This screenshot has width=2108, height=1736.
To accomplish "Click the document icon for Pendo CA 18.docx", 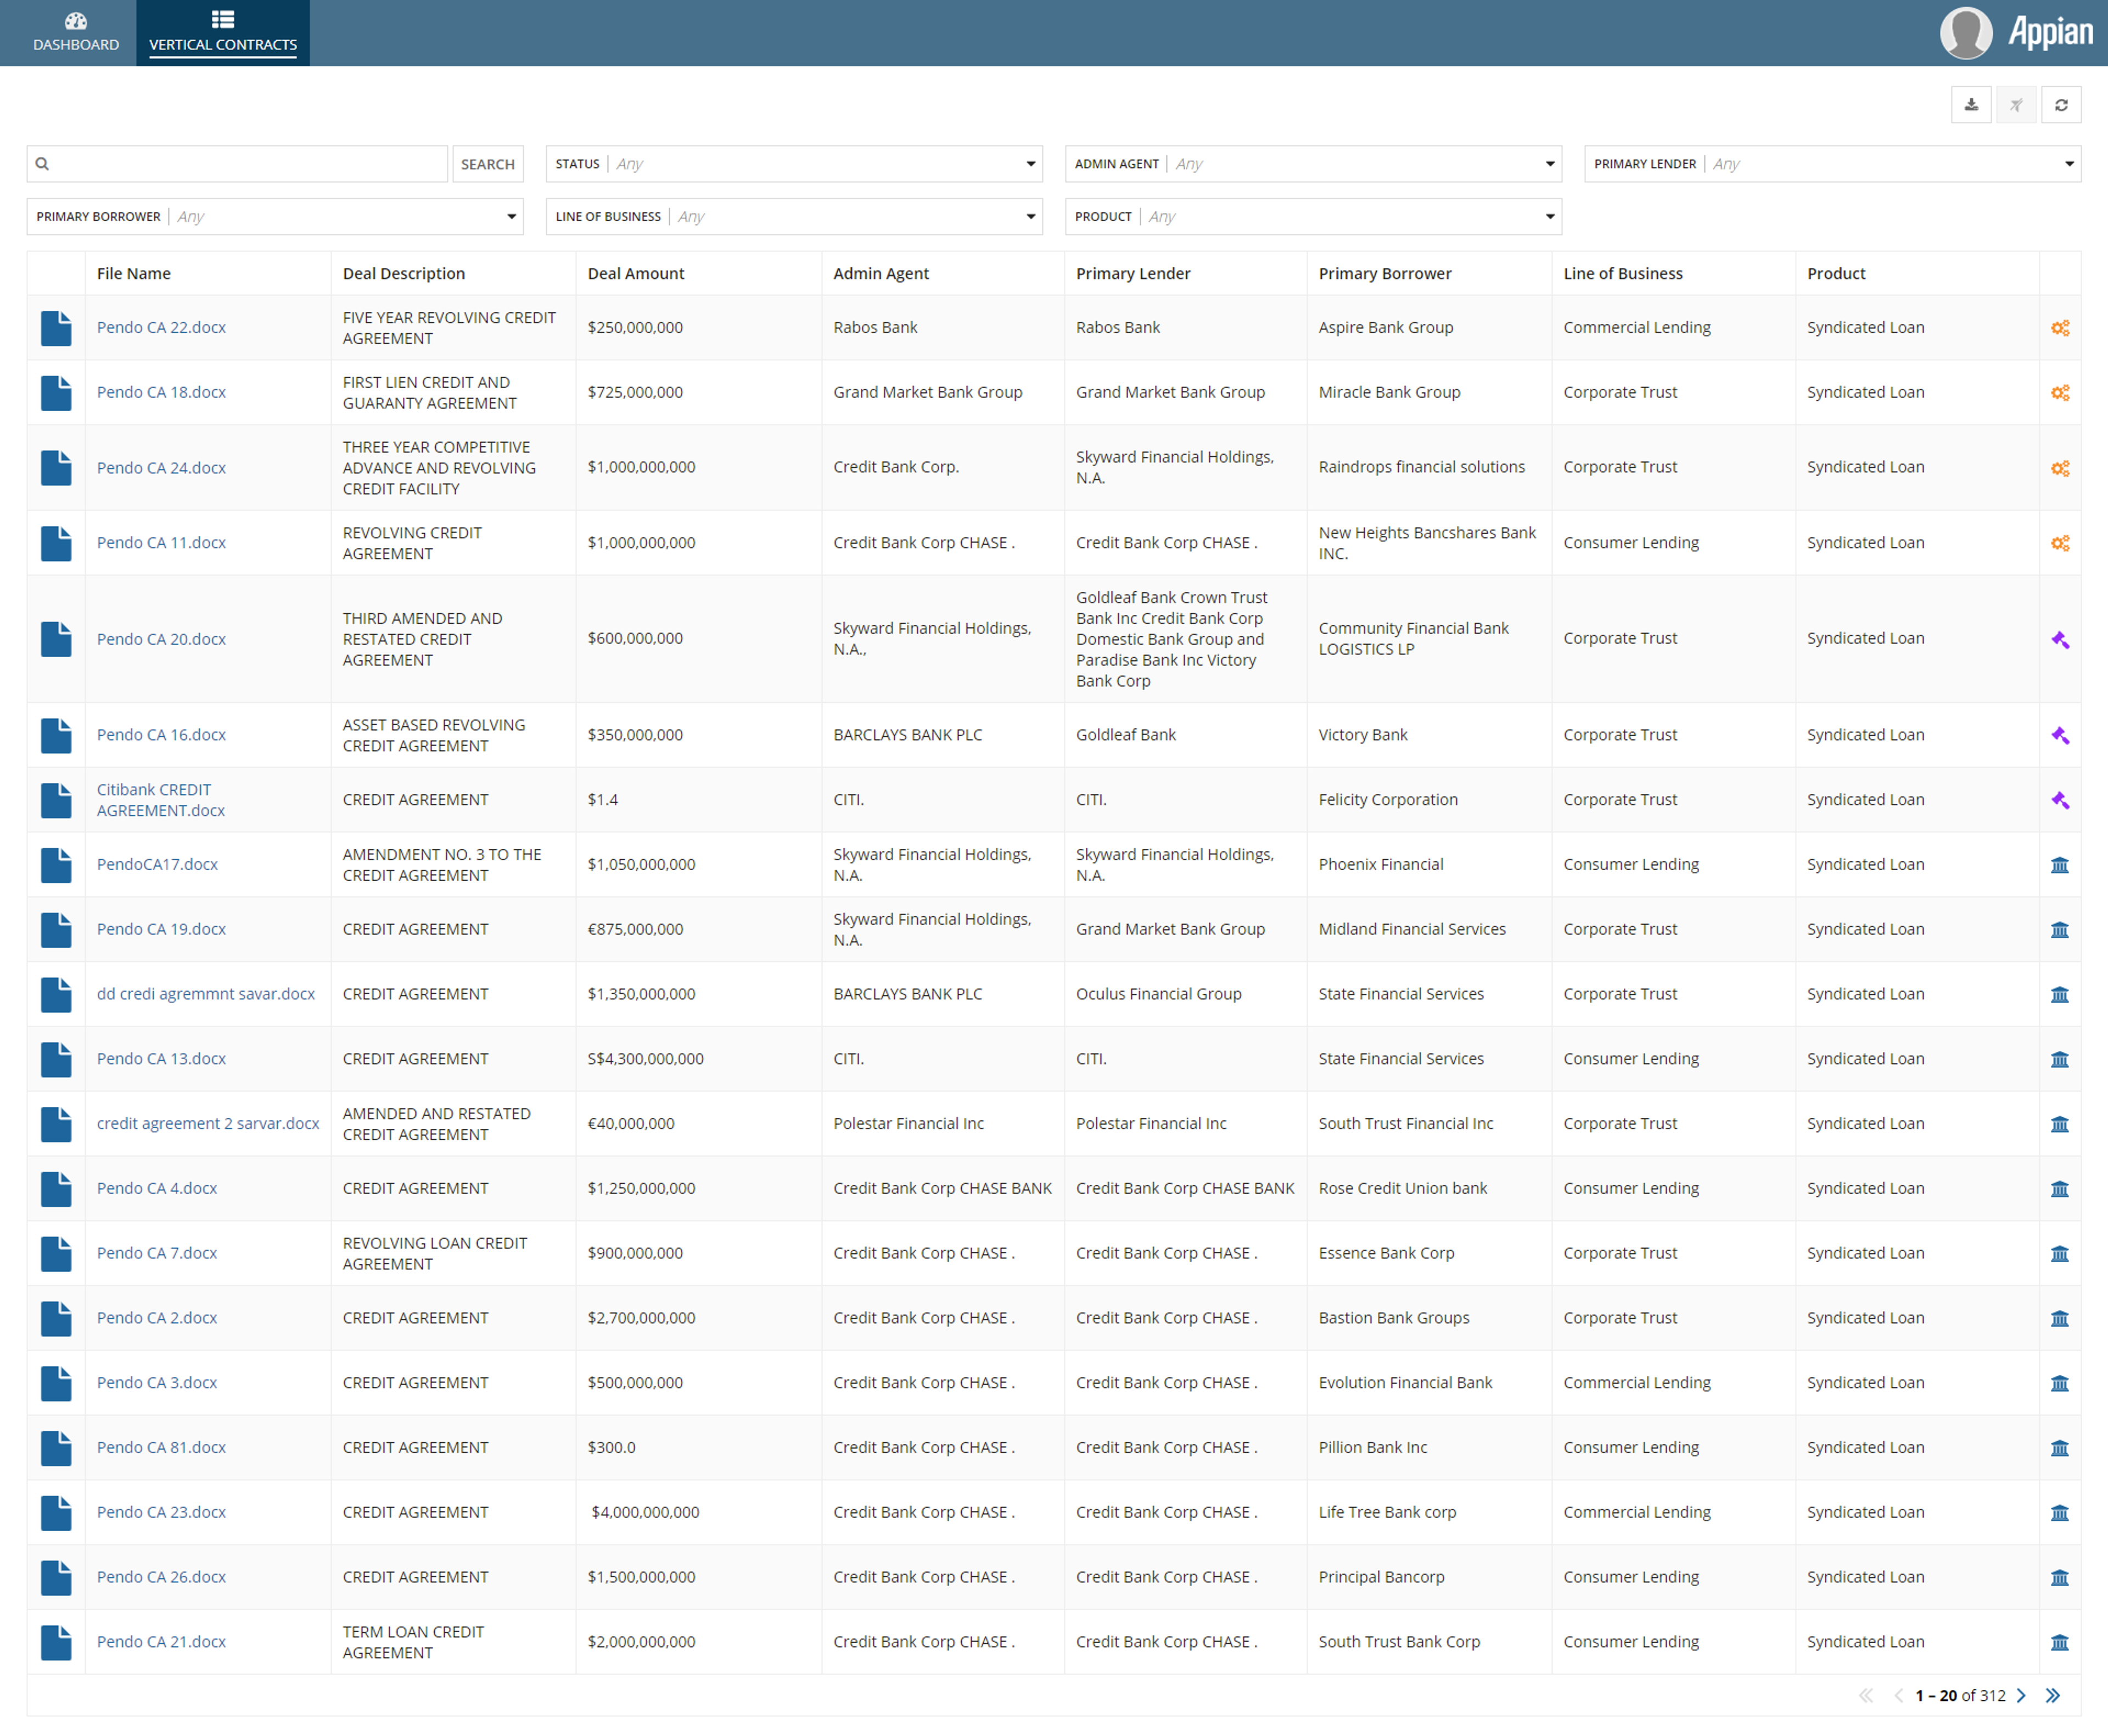I will pyautogui.click(x=56, y=393).
